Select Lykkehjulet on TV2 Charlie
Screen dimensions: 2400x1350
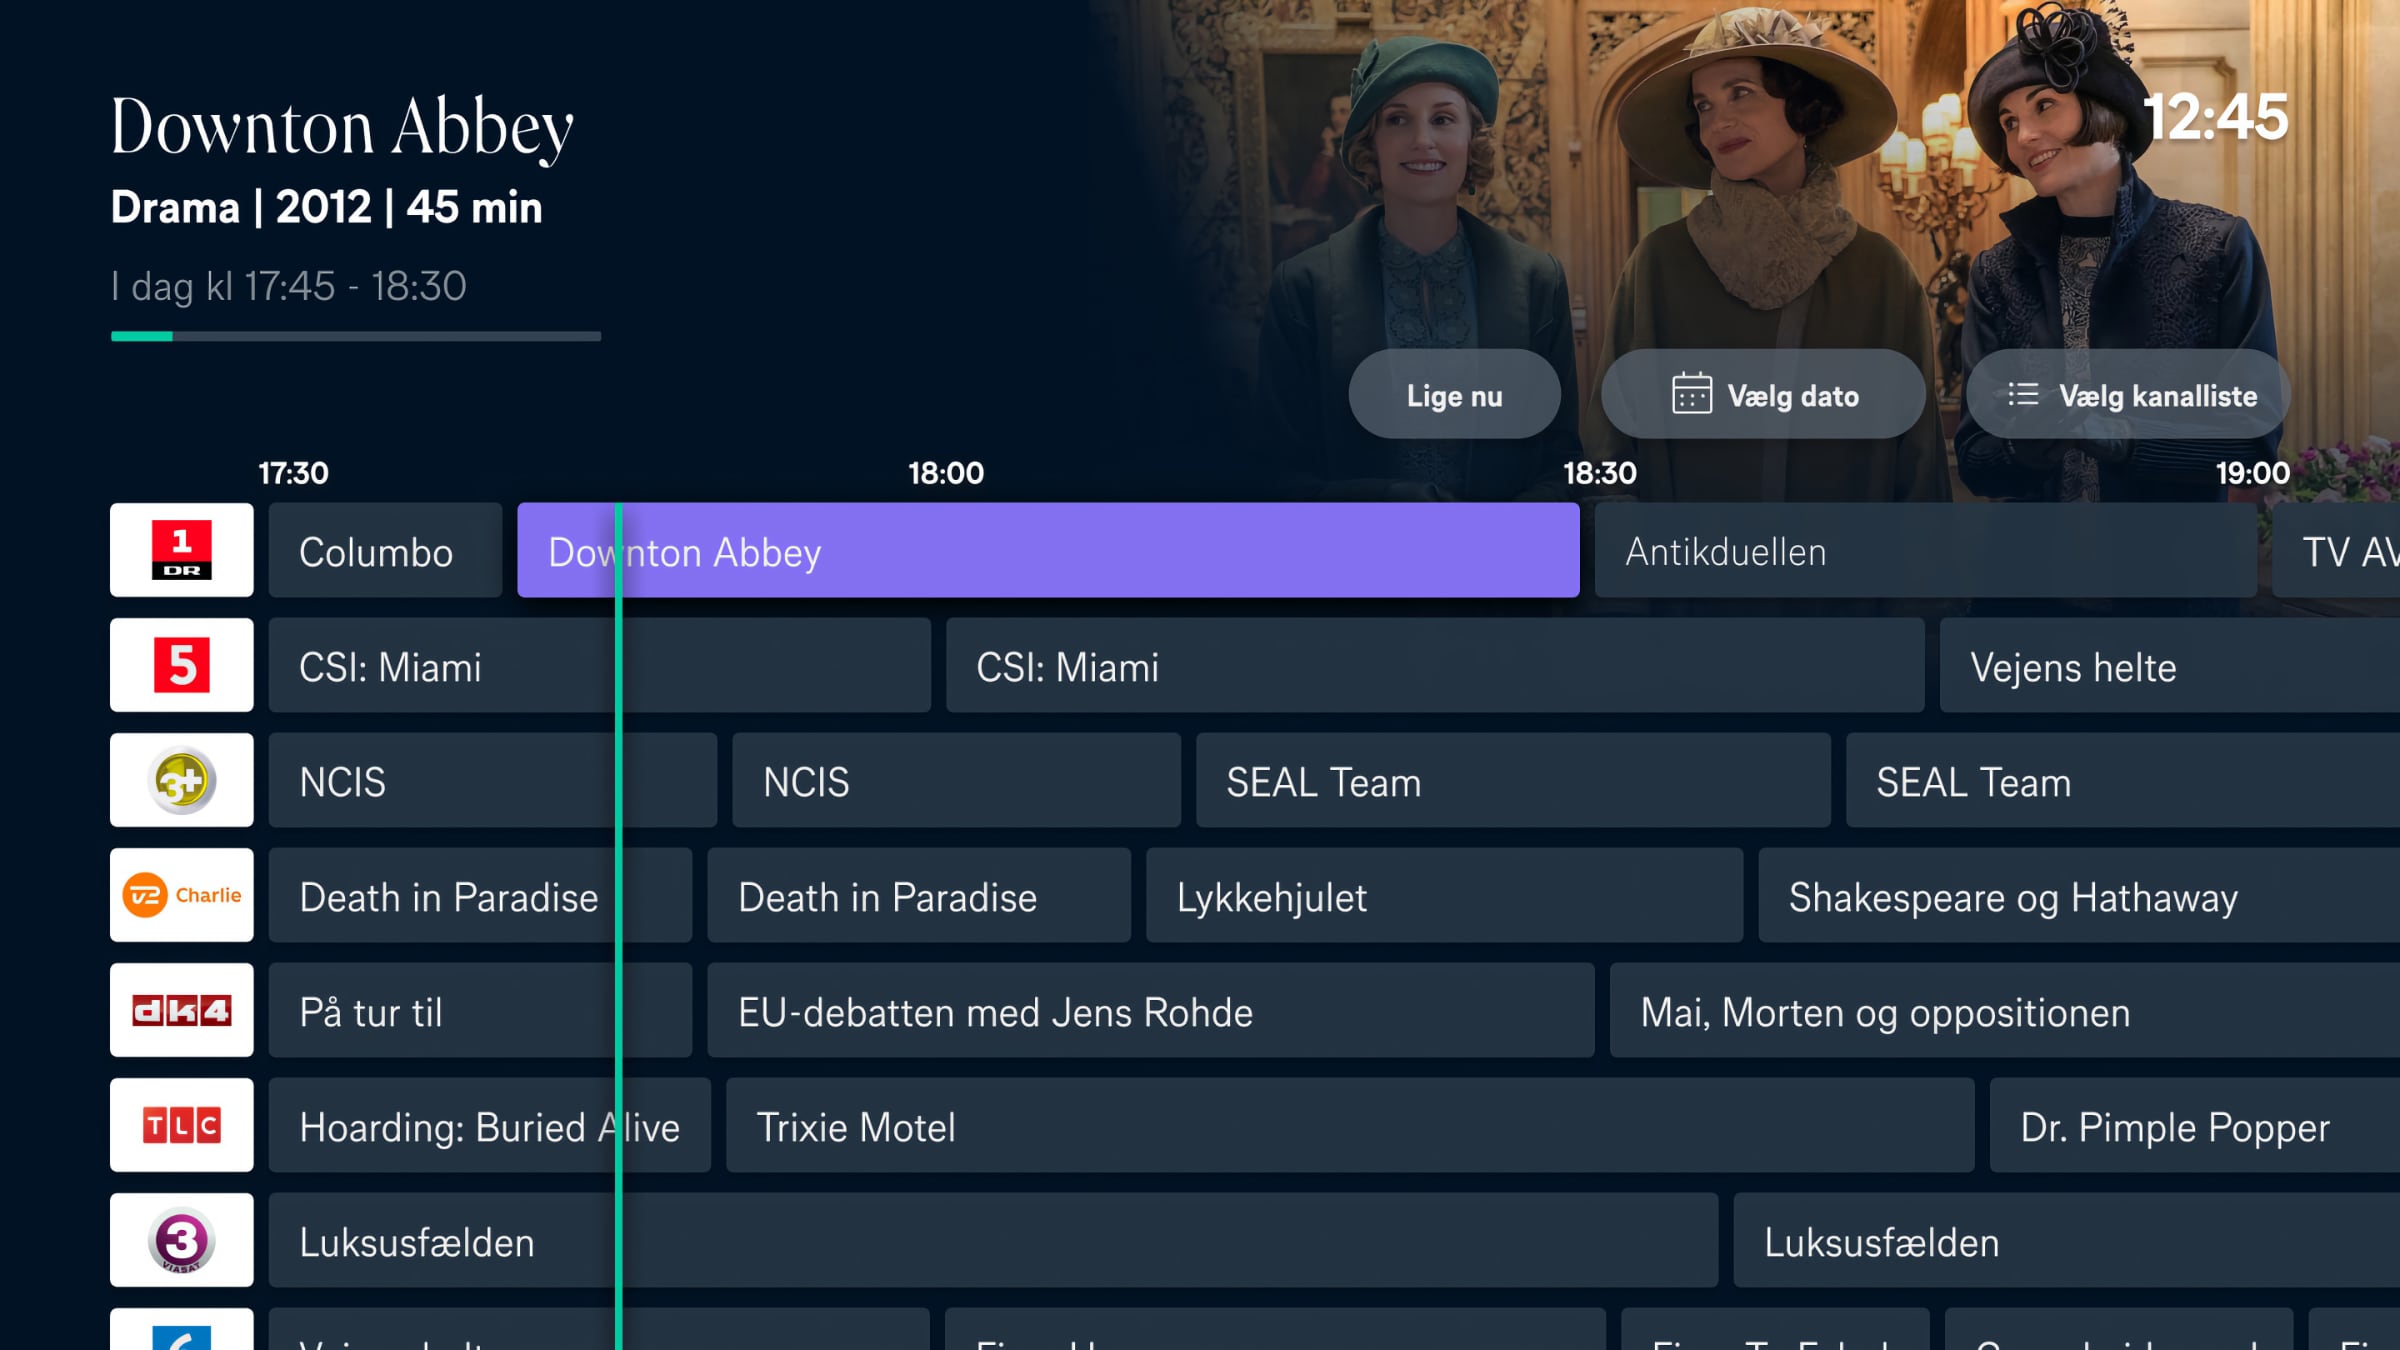[x=1444, y=895]
